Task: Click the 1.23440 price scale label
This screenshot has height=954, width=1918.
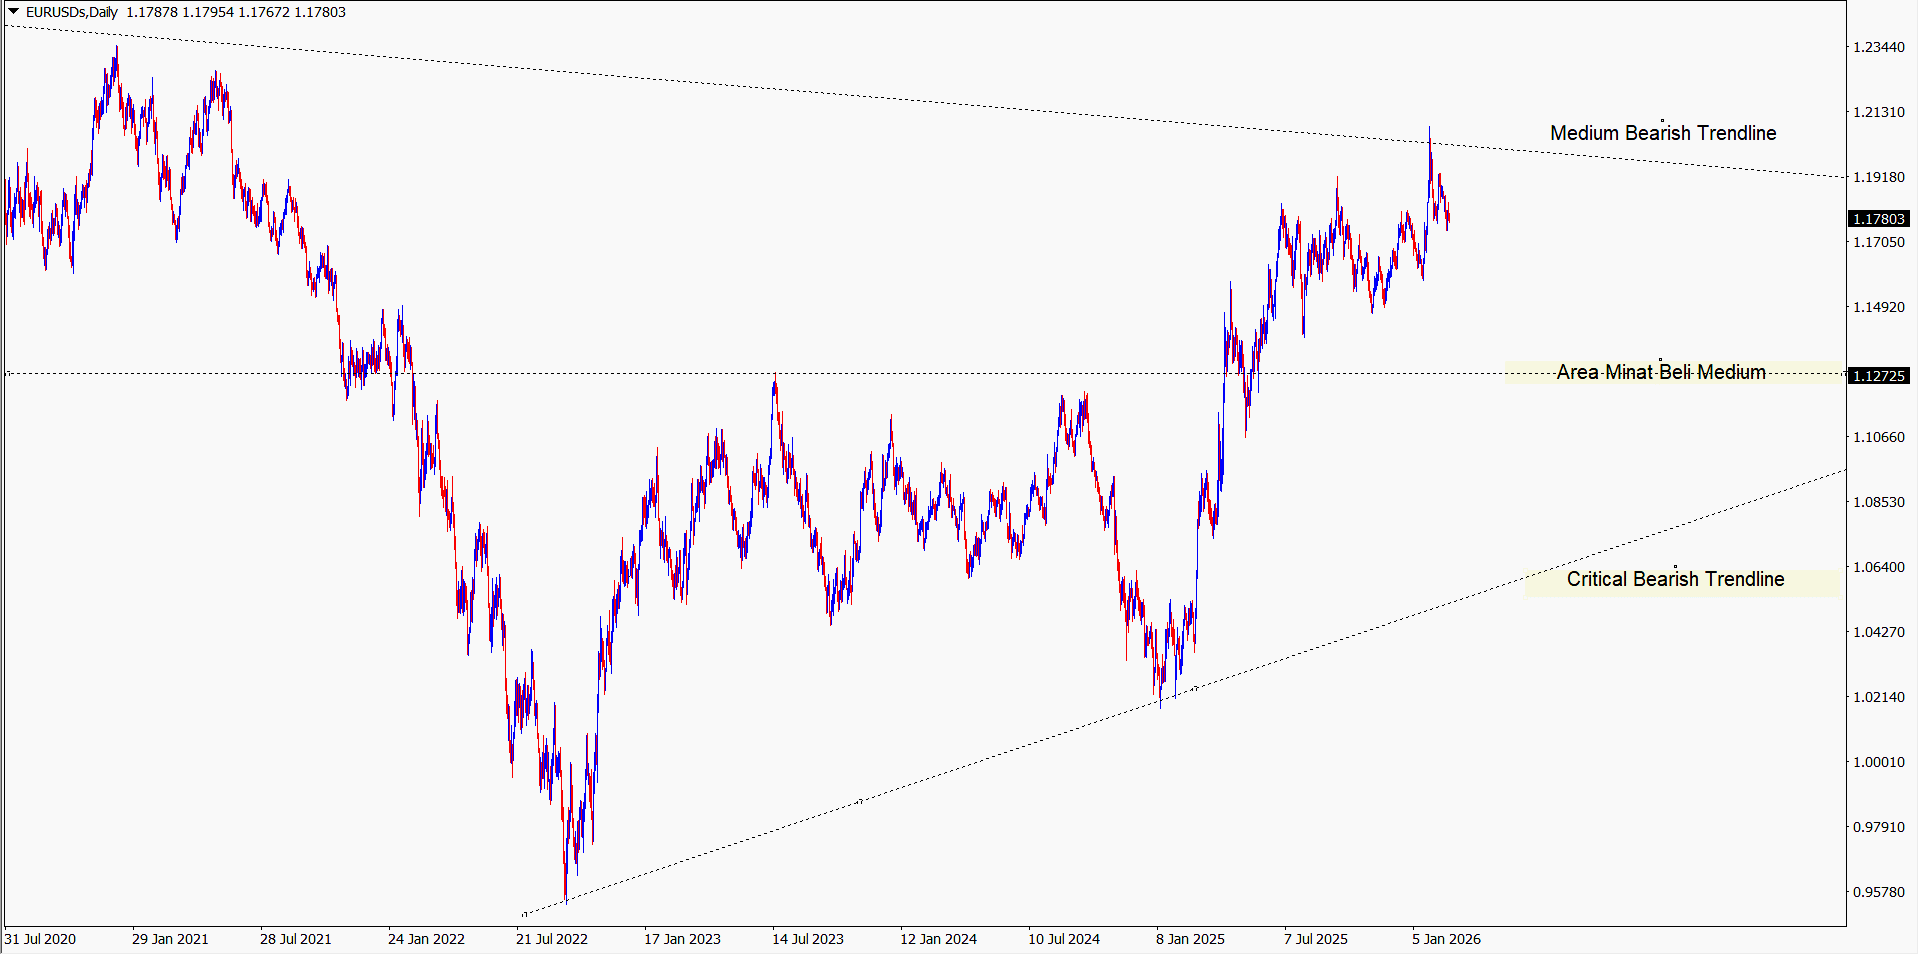Action: (1878, 47)
